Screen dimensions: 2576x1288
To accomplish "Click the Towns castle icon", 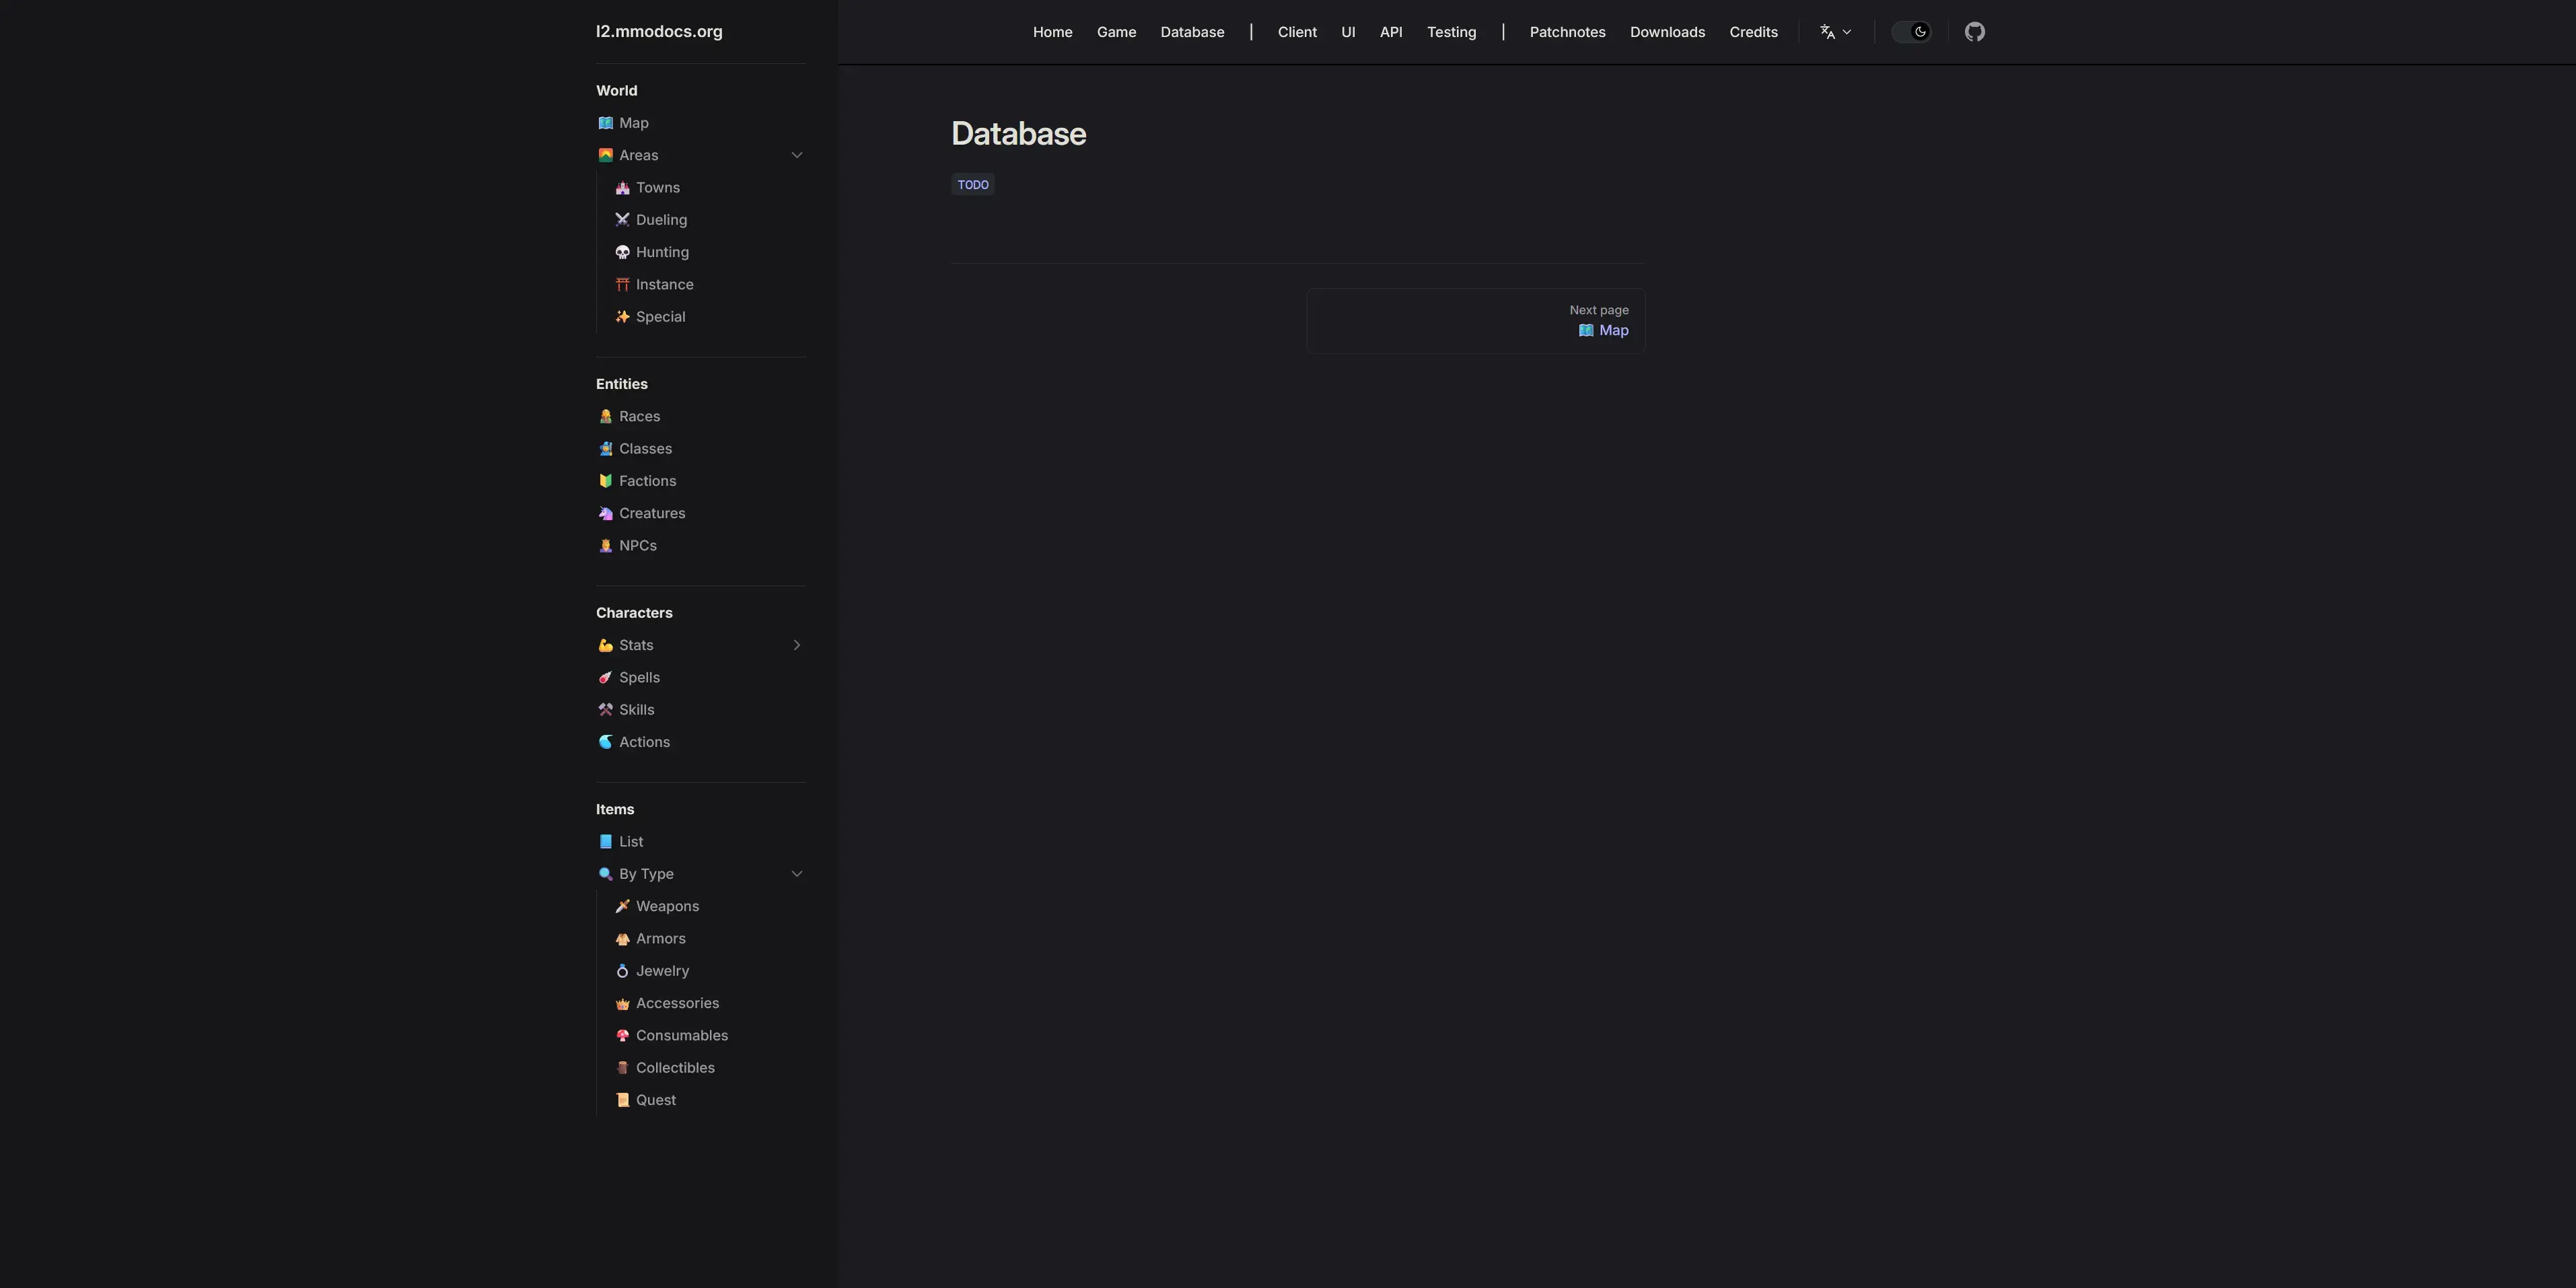I will 622,188.
